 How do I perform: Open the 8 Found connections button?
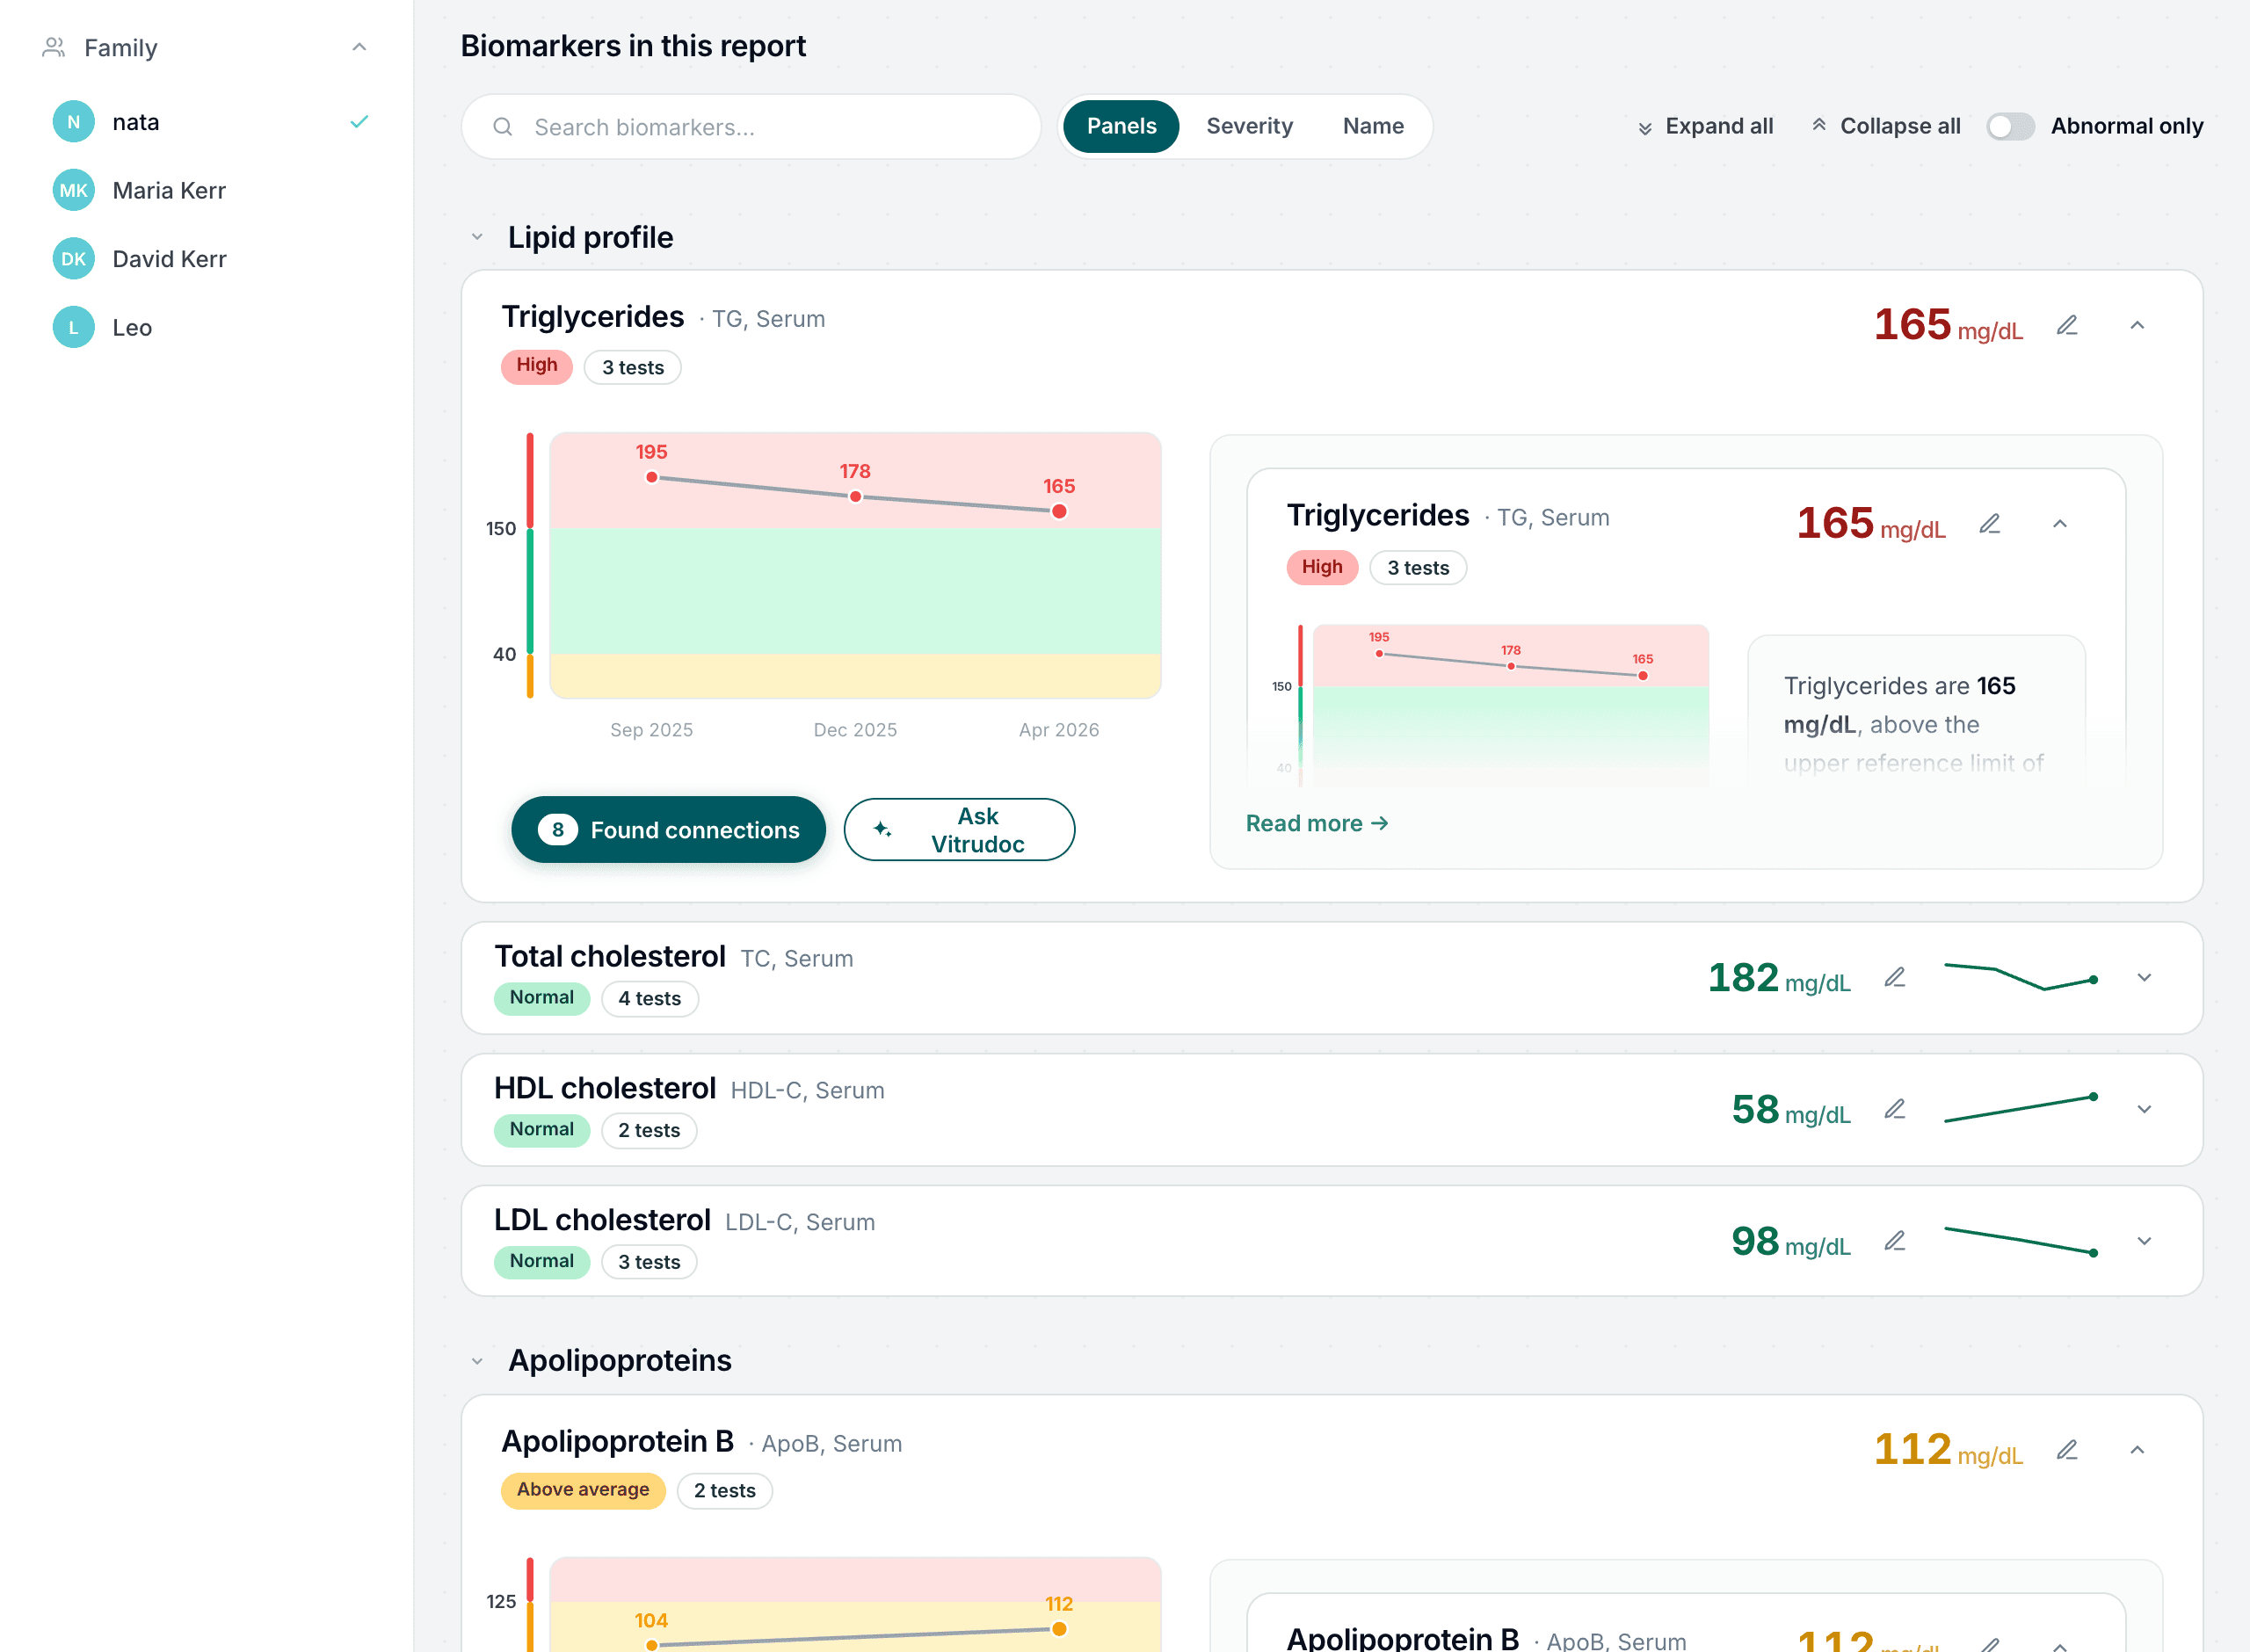pos(668,829)
